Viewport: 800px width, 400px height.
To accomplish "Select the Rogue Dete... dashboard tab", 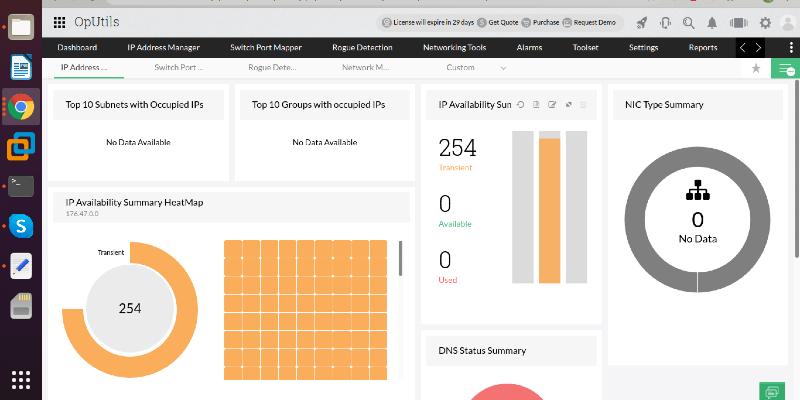I will click(272, 67).
